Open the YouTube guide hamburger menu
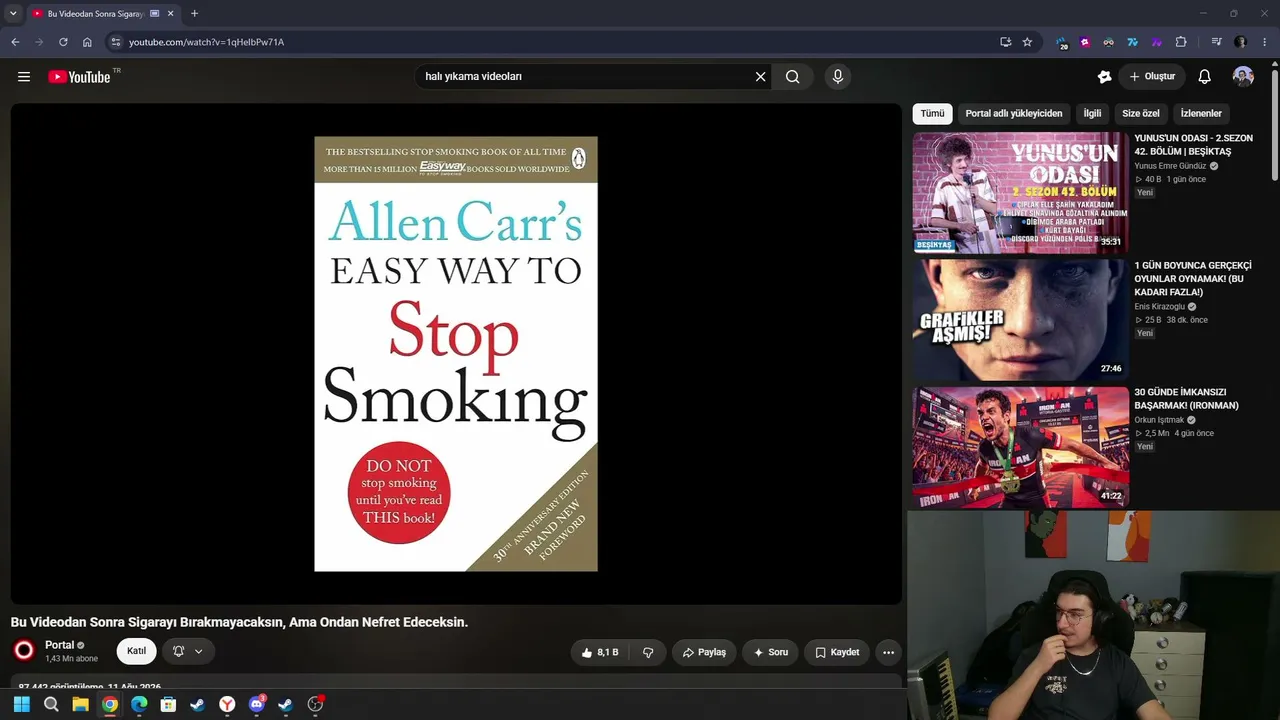This screenshot has height=720, width=1280. tap(24, 77)
